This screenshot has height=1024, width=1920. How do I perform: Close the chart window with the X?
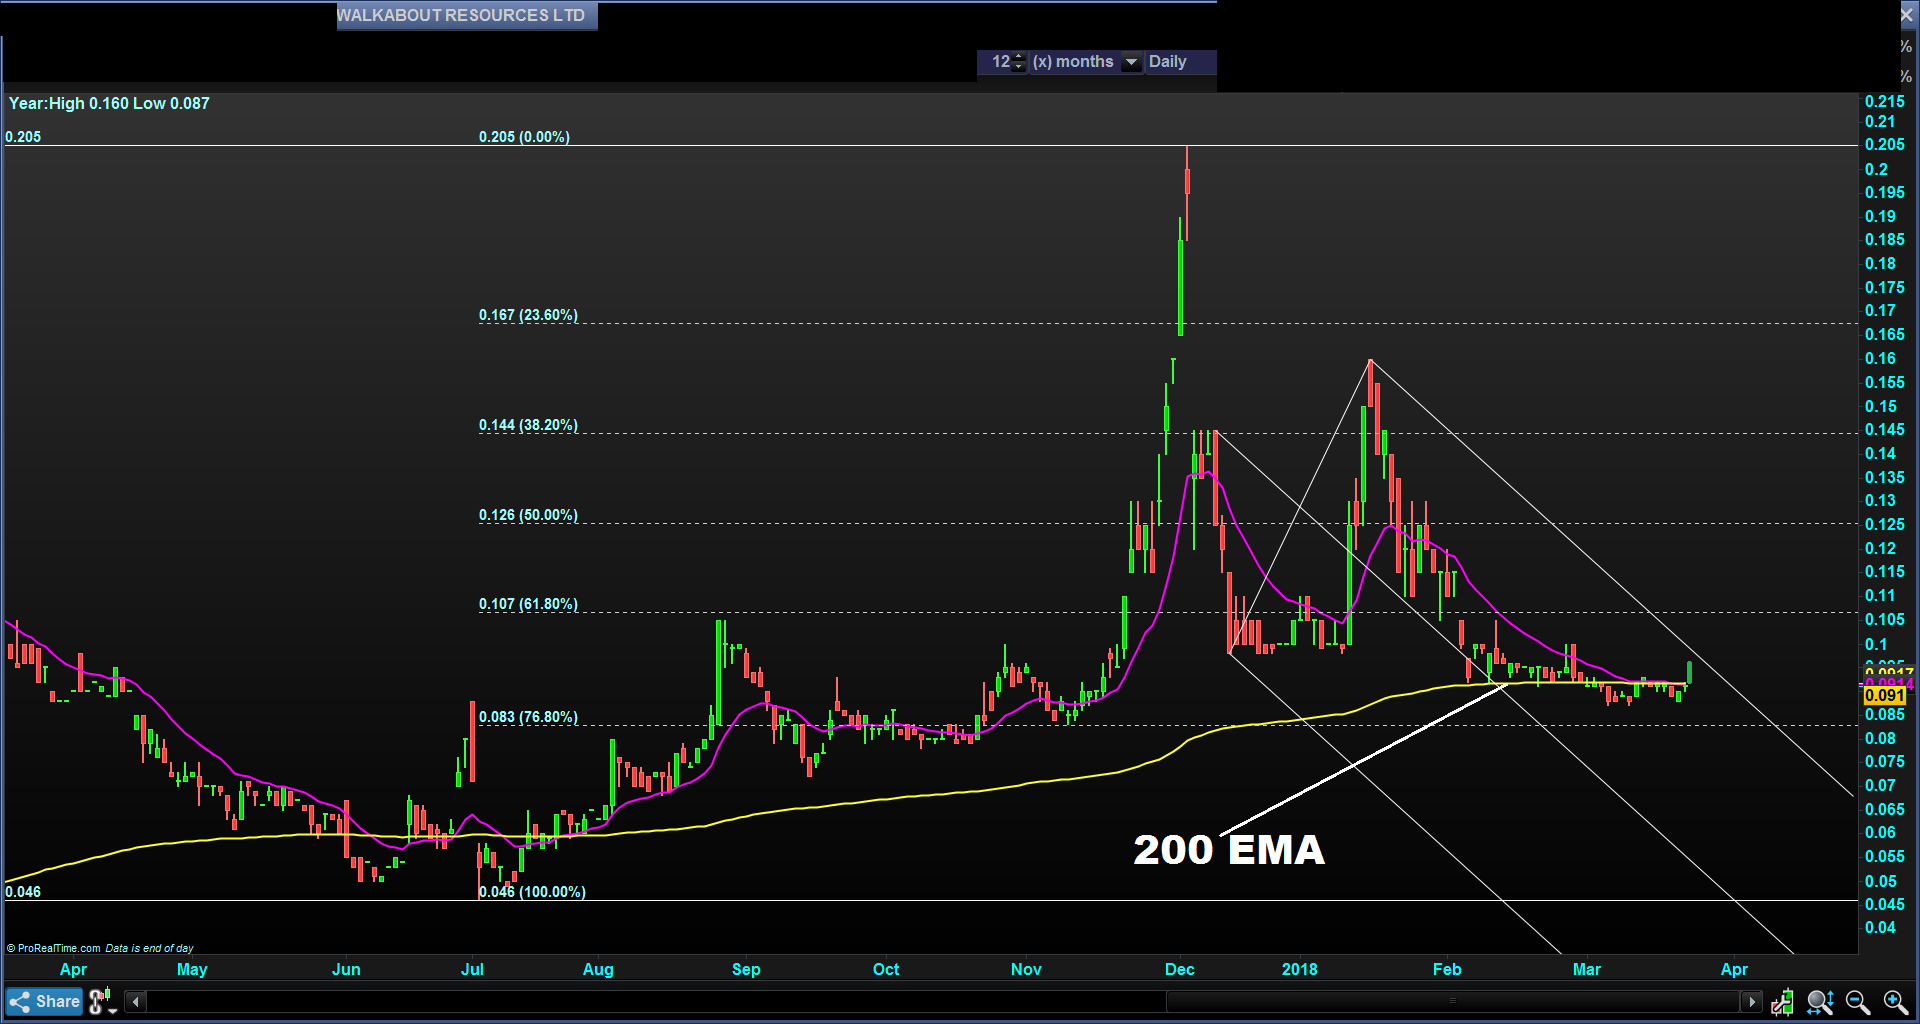click(x=1906, y=15)
